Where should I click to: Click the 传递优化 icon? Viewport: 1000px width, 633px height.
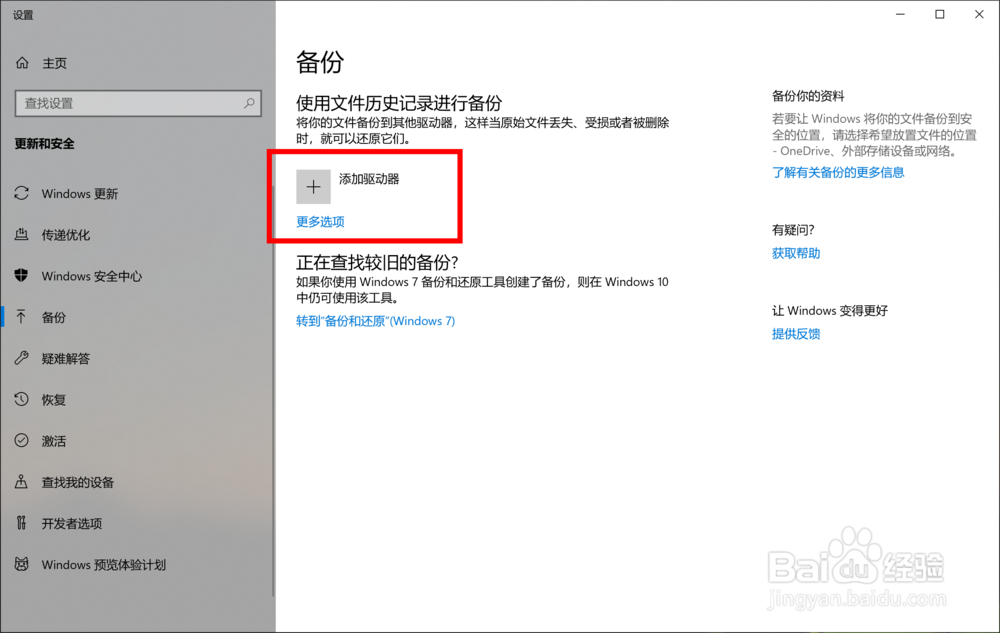(x=22, y=235)
